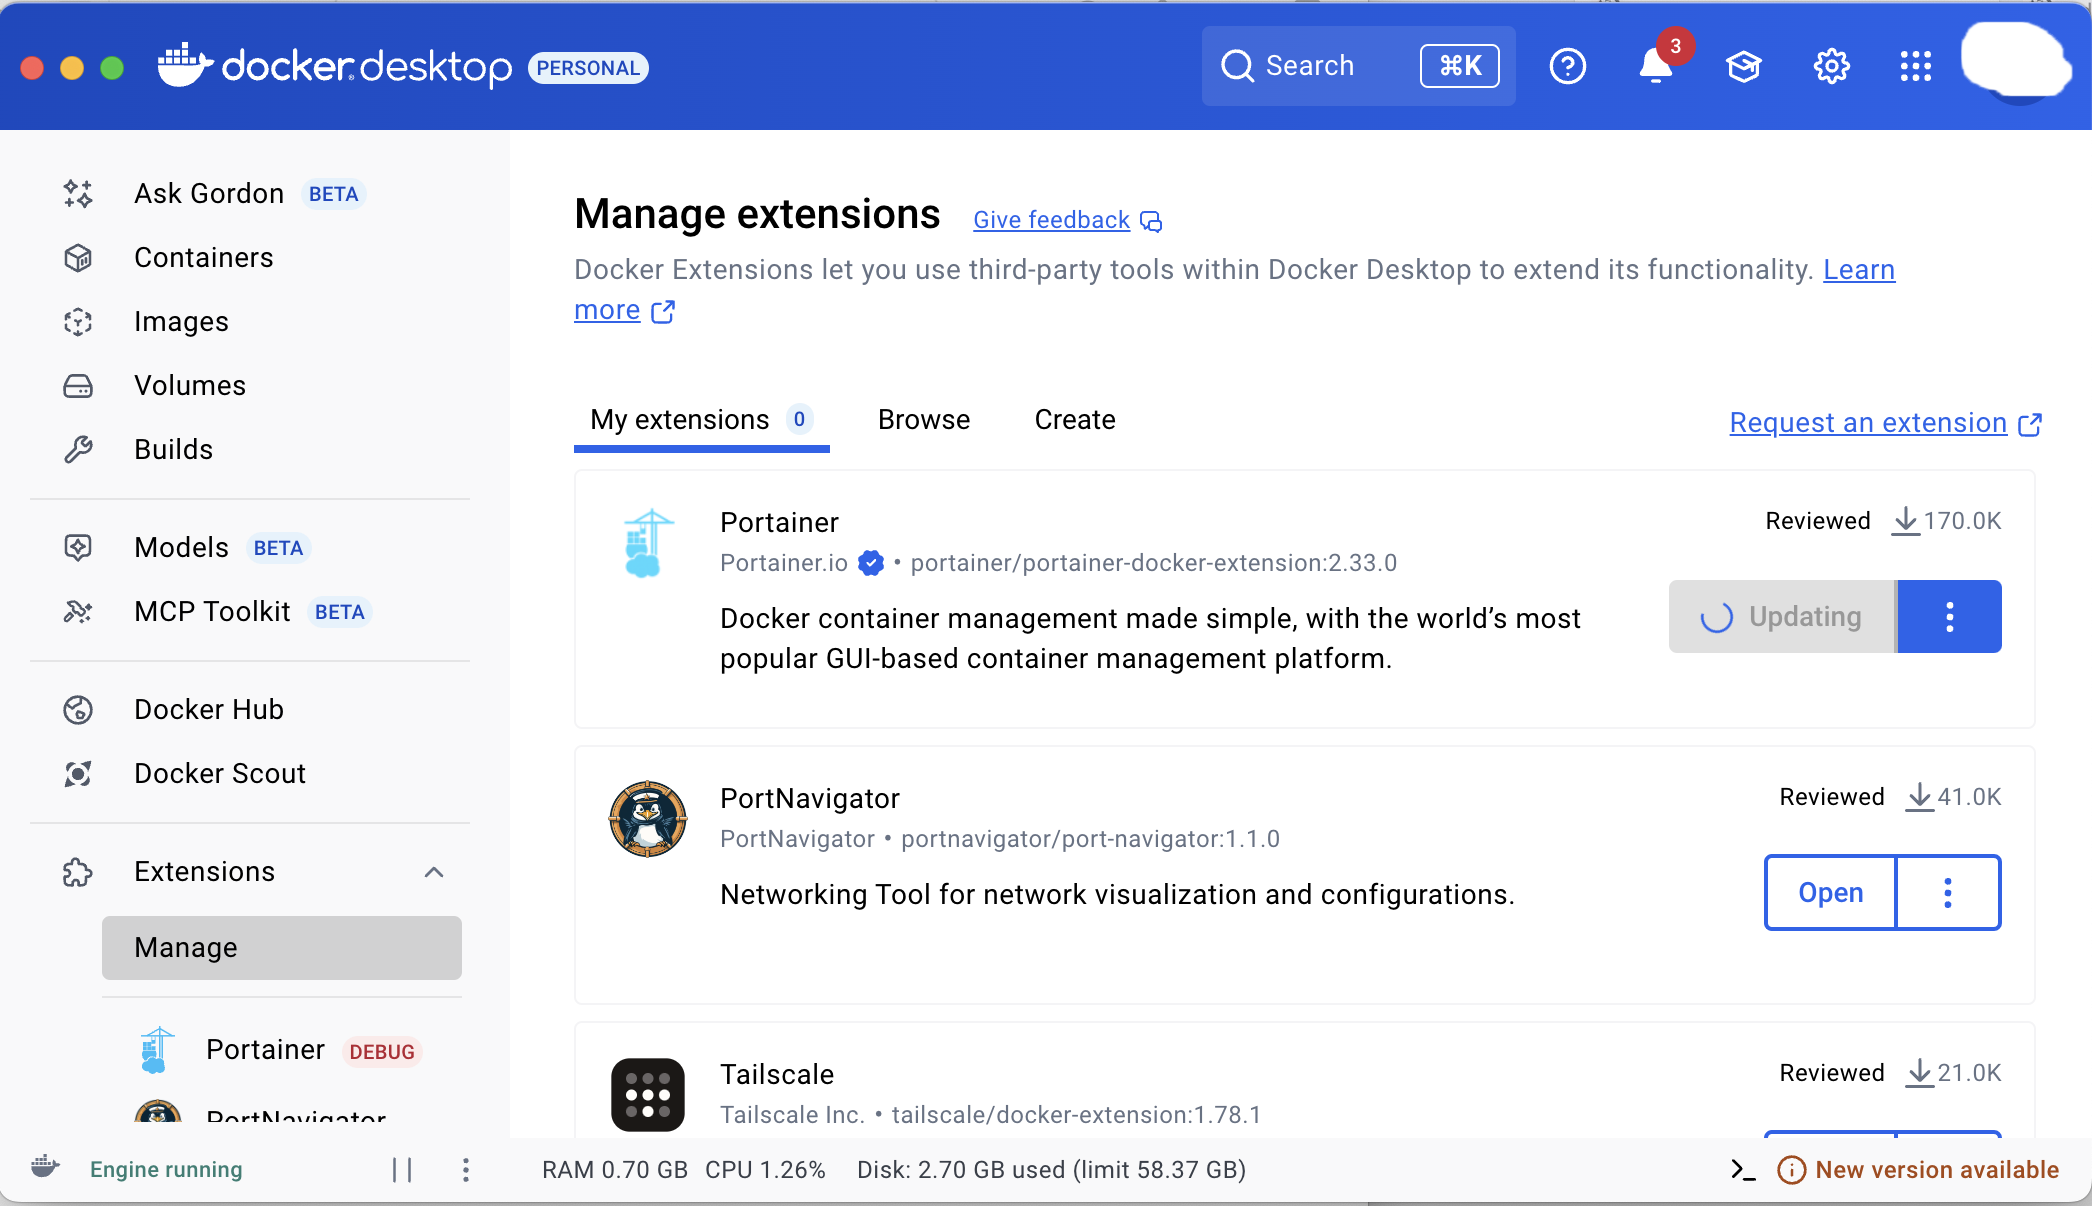
Task: Click the help question mark icon
Action: (1568, 66)
